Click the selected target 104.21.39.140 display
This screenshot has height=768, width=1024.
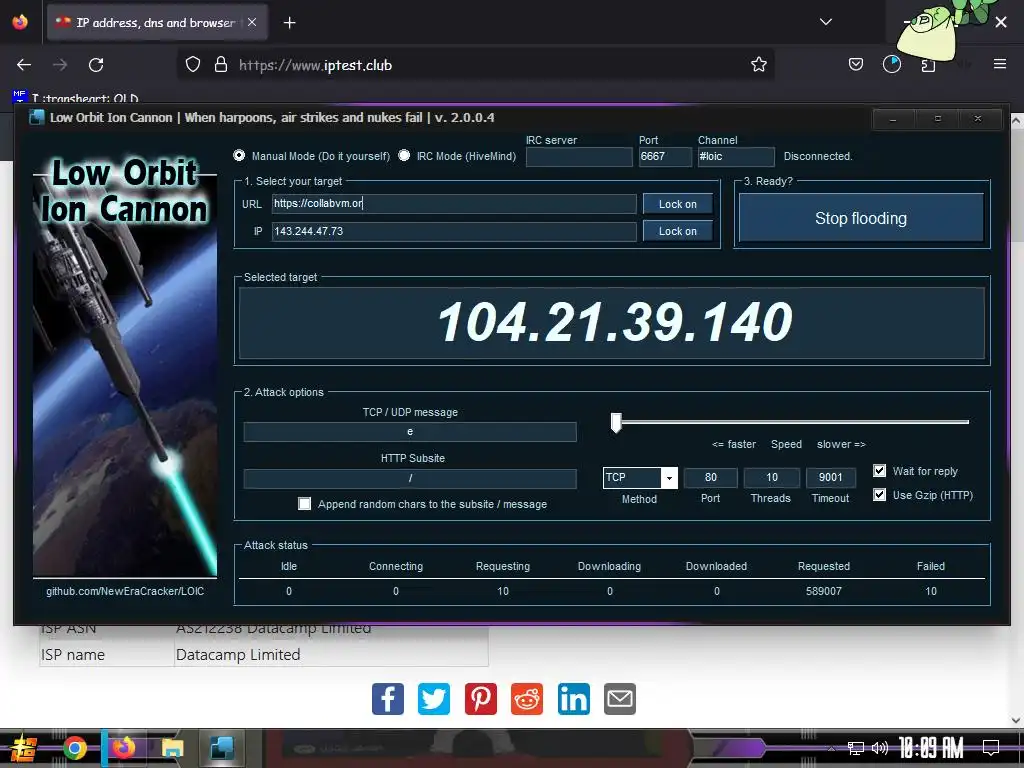[612, 323]
